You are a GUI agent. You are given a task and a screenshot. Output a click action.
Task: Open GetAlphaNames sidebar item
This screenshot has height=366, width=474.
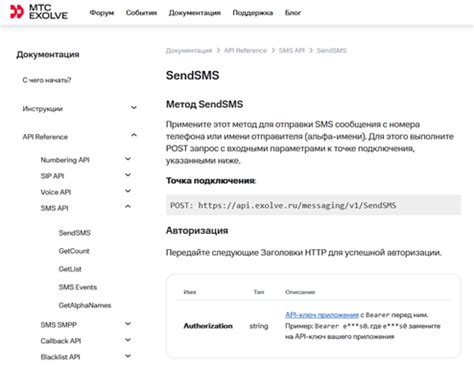point(85,305)
